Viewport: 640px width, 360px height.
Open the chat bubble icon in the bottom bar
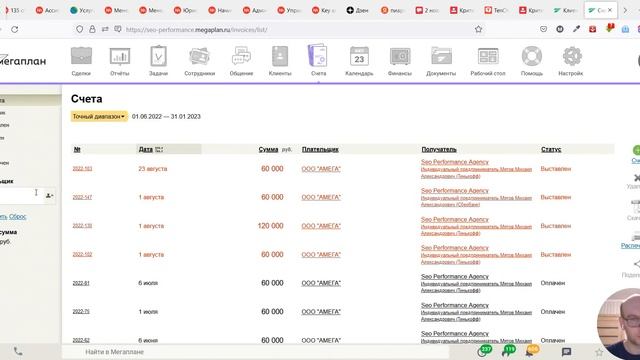point(566,352)
